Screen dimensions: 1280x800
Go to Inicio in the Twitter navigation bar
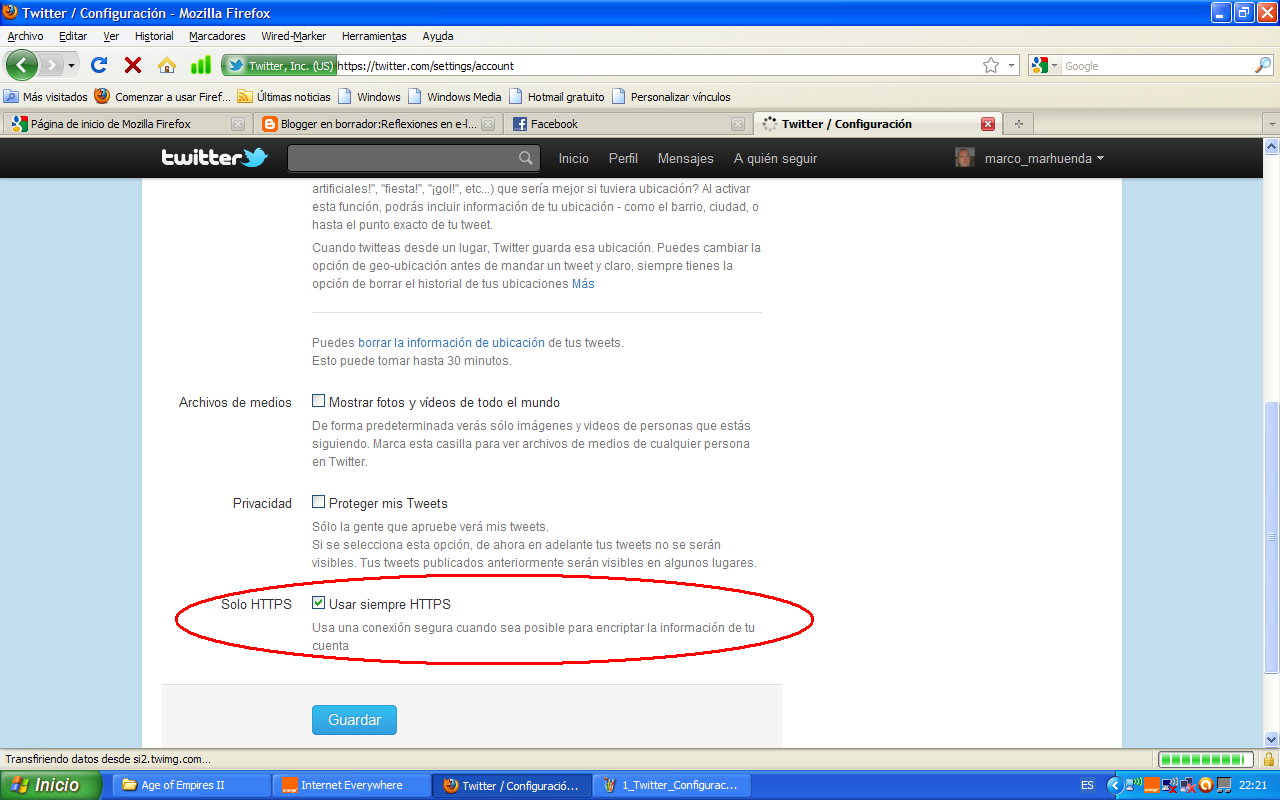pyautogui.click(x=574, y=158)
